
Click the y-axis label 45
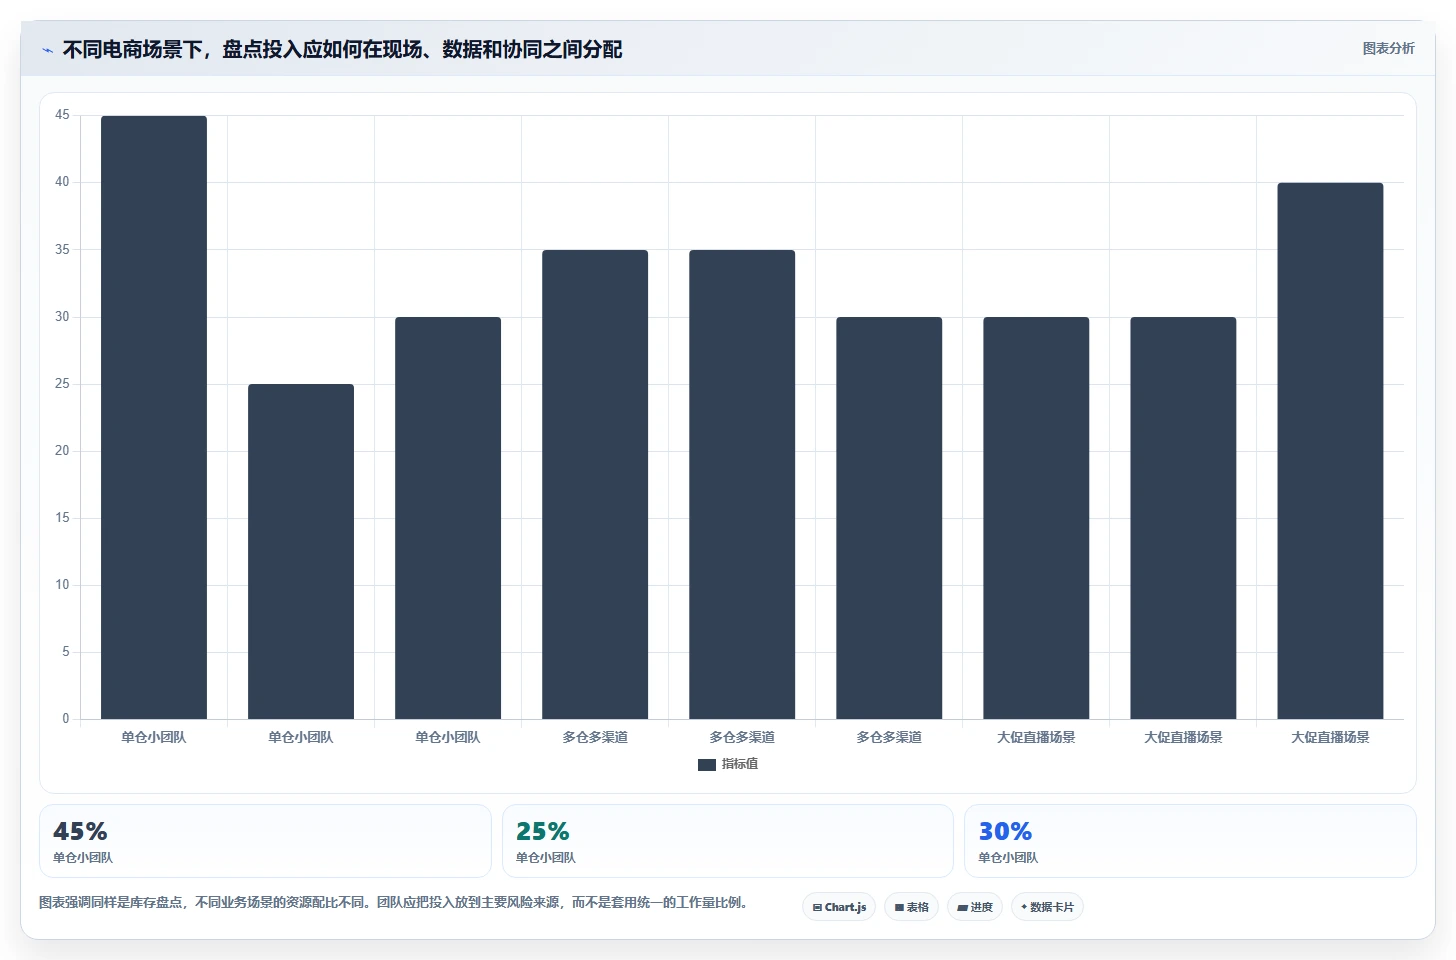coord(62,115)
